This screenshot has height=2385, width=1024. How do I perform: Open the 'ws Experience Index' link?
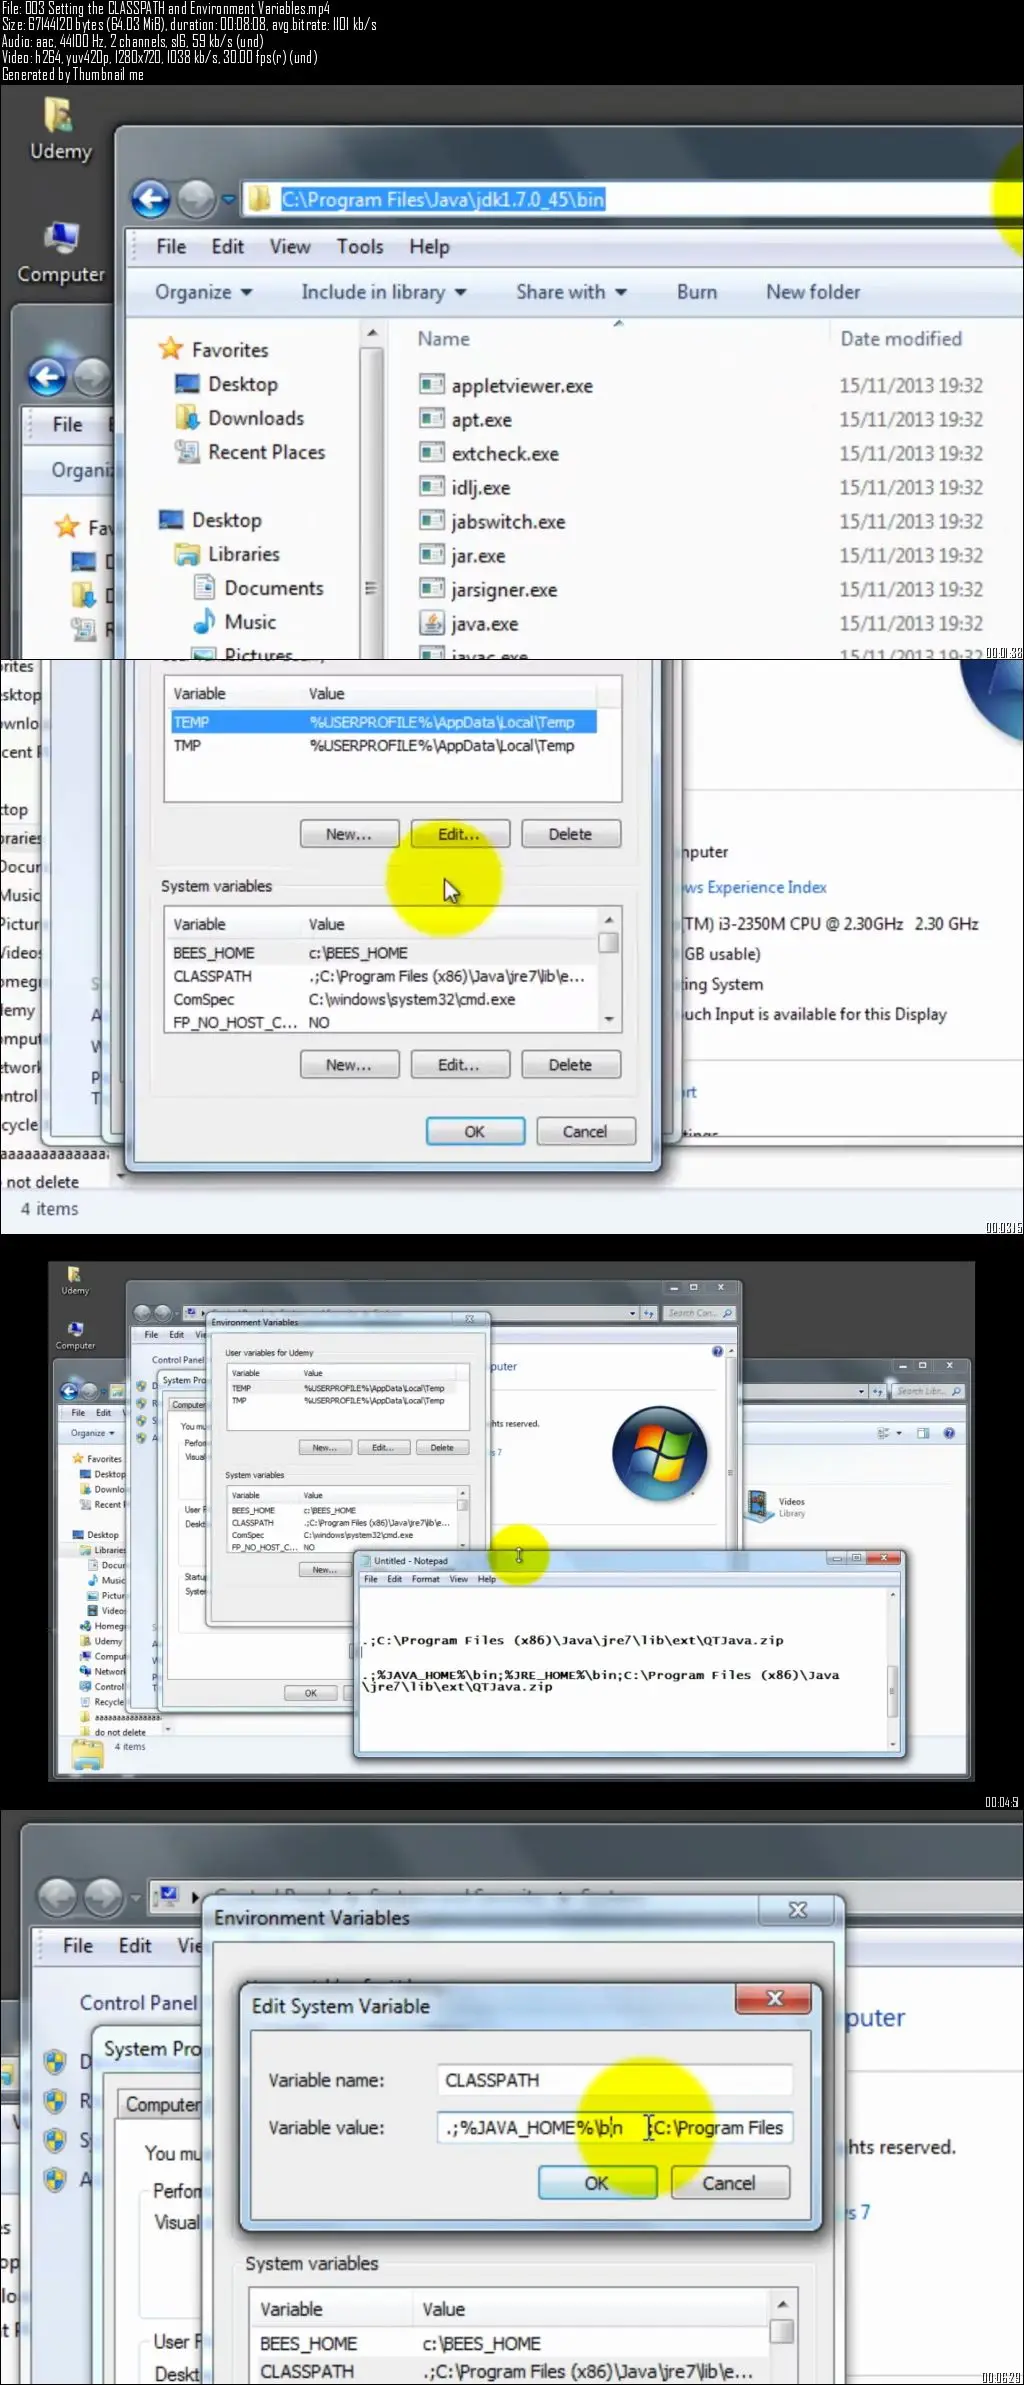(756, 887)
